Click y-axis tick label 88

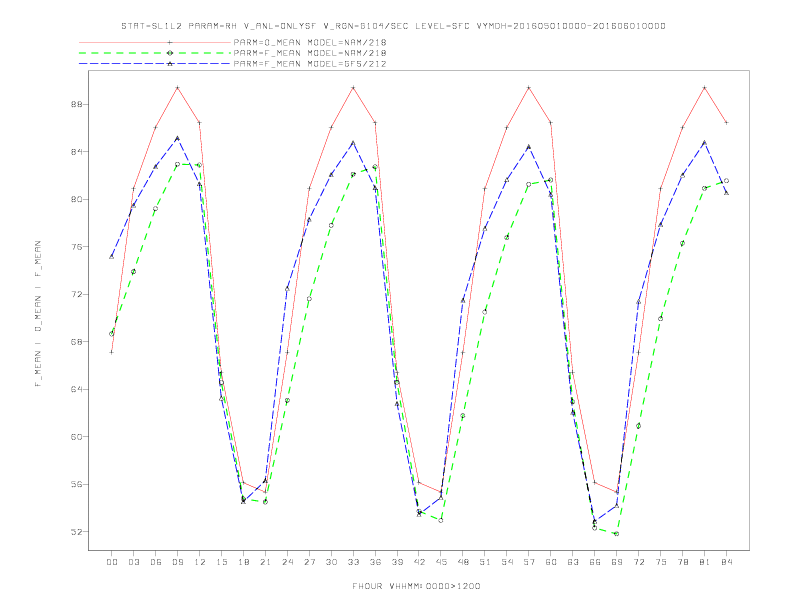click(76, 105)
